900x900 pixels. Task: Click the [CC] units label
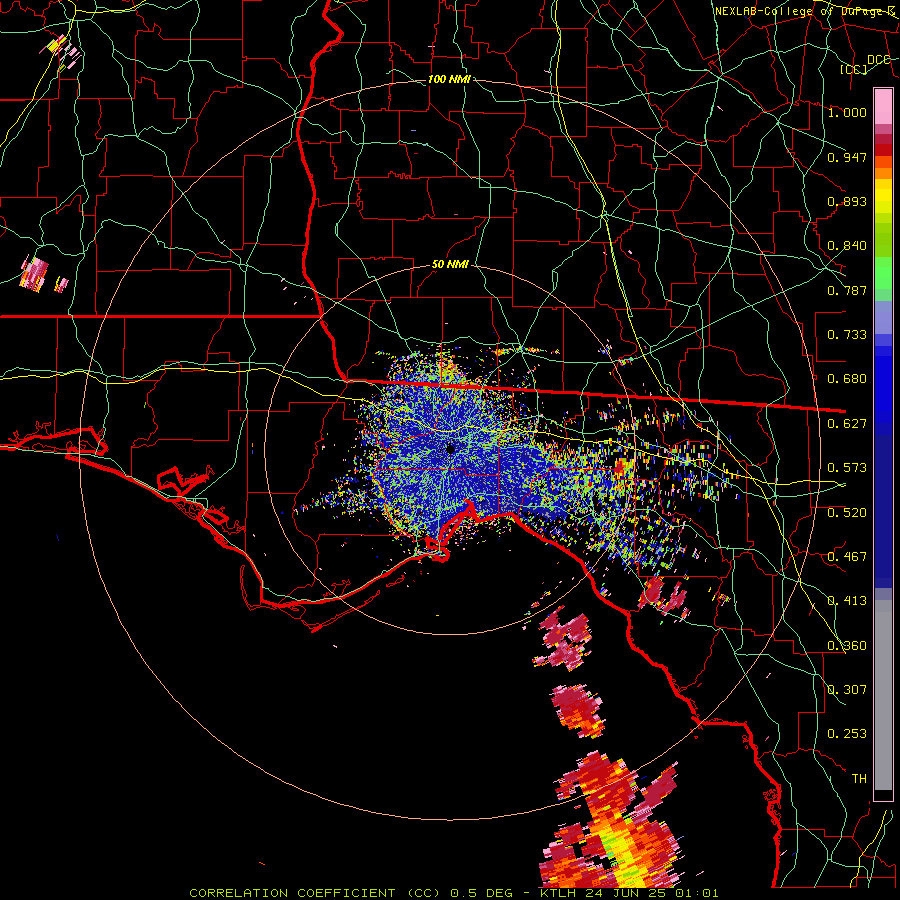coord(854,69)
